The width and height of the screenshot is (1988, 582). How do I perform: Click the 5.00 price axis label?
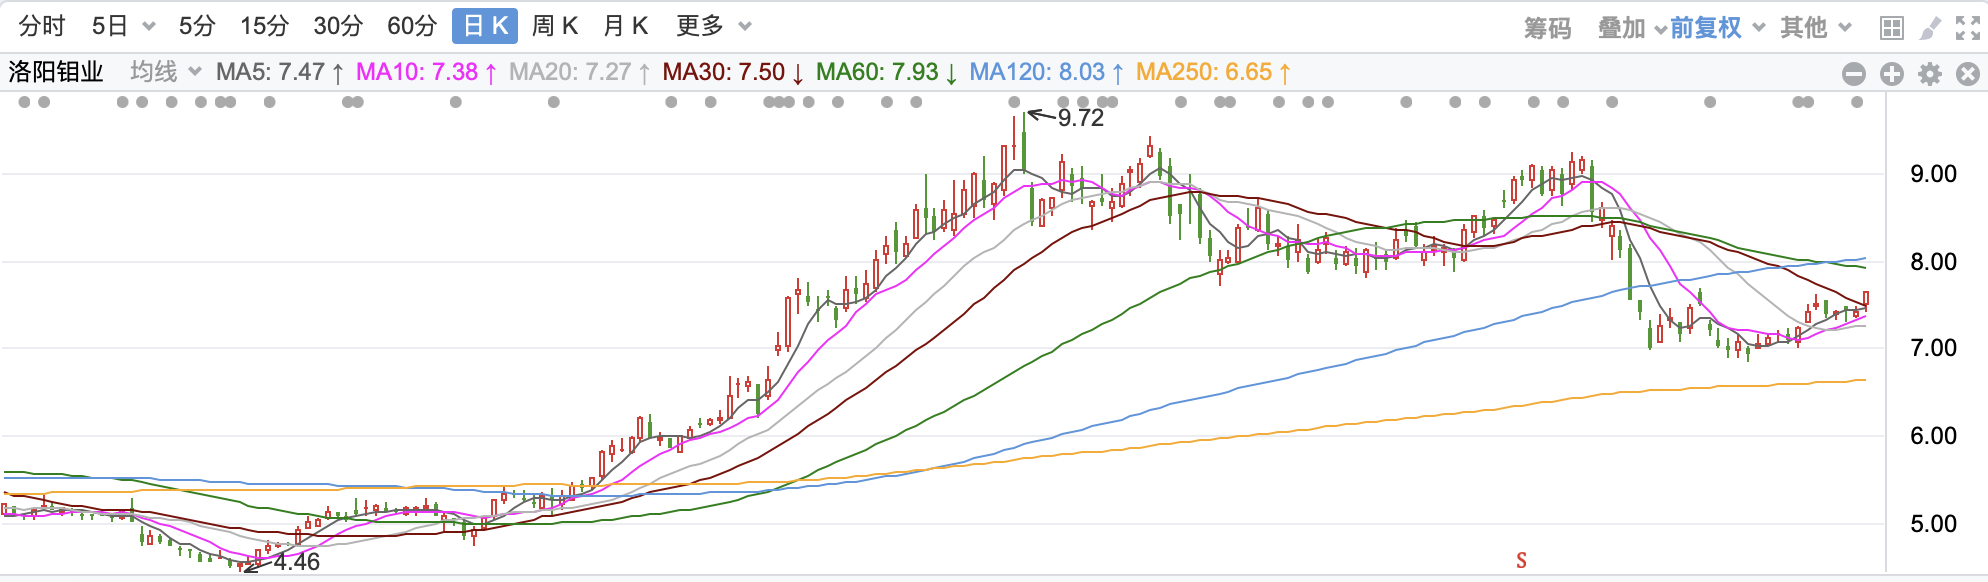pyautogui.click(x=1933, y=524)
